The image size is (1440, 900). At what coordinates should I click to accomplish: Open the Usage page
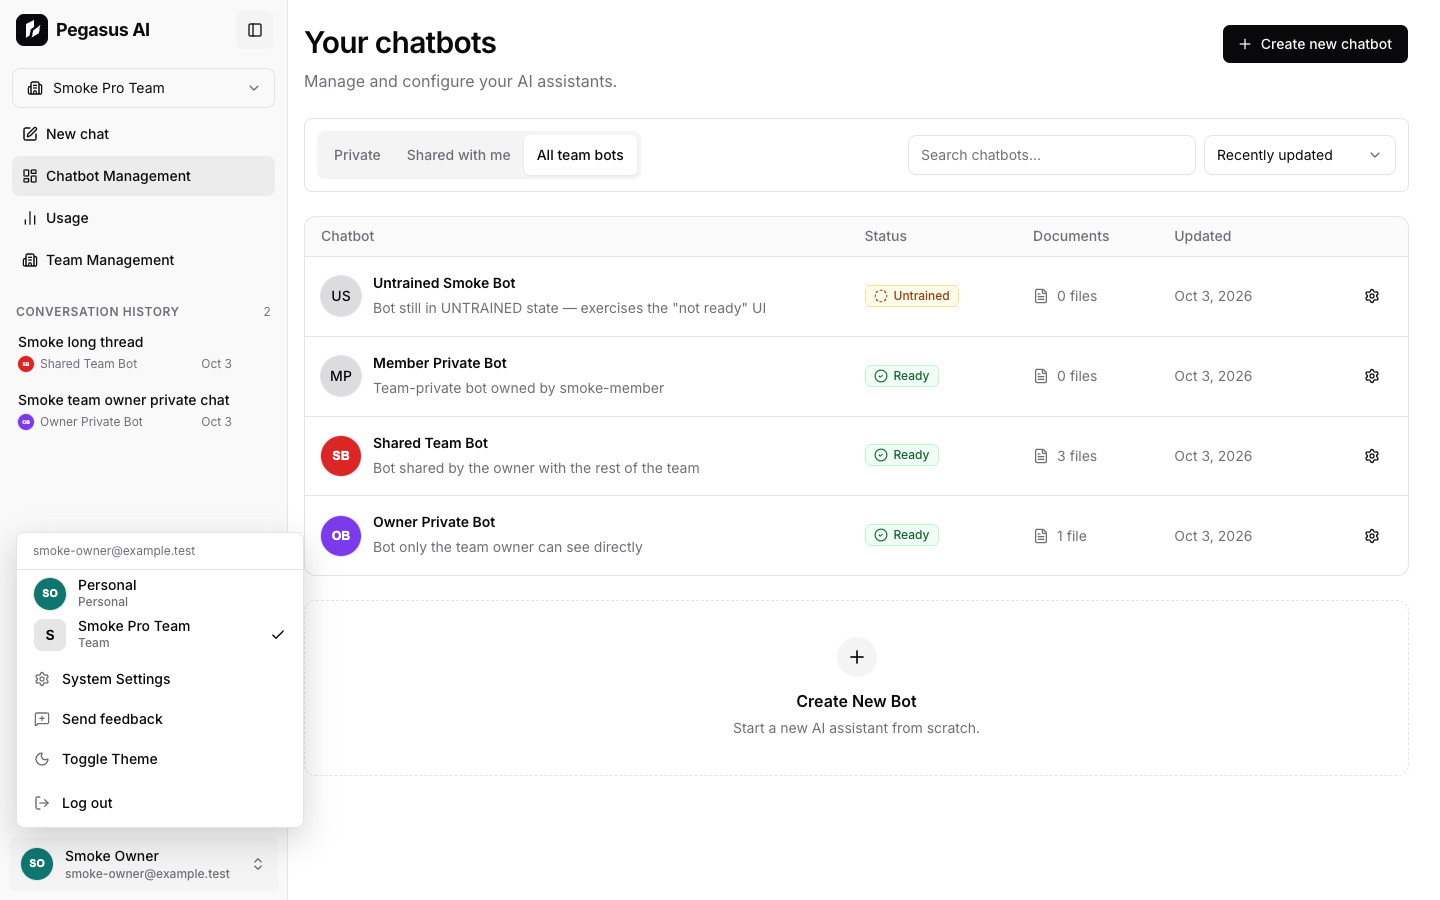(143, 218)
